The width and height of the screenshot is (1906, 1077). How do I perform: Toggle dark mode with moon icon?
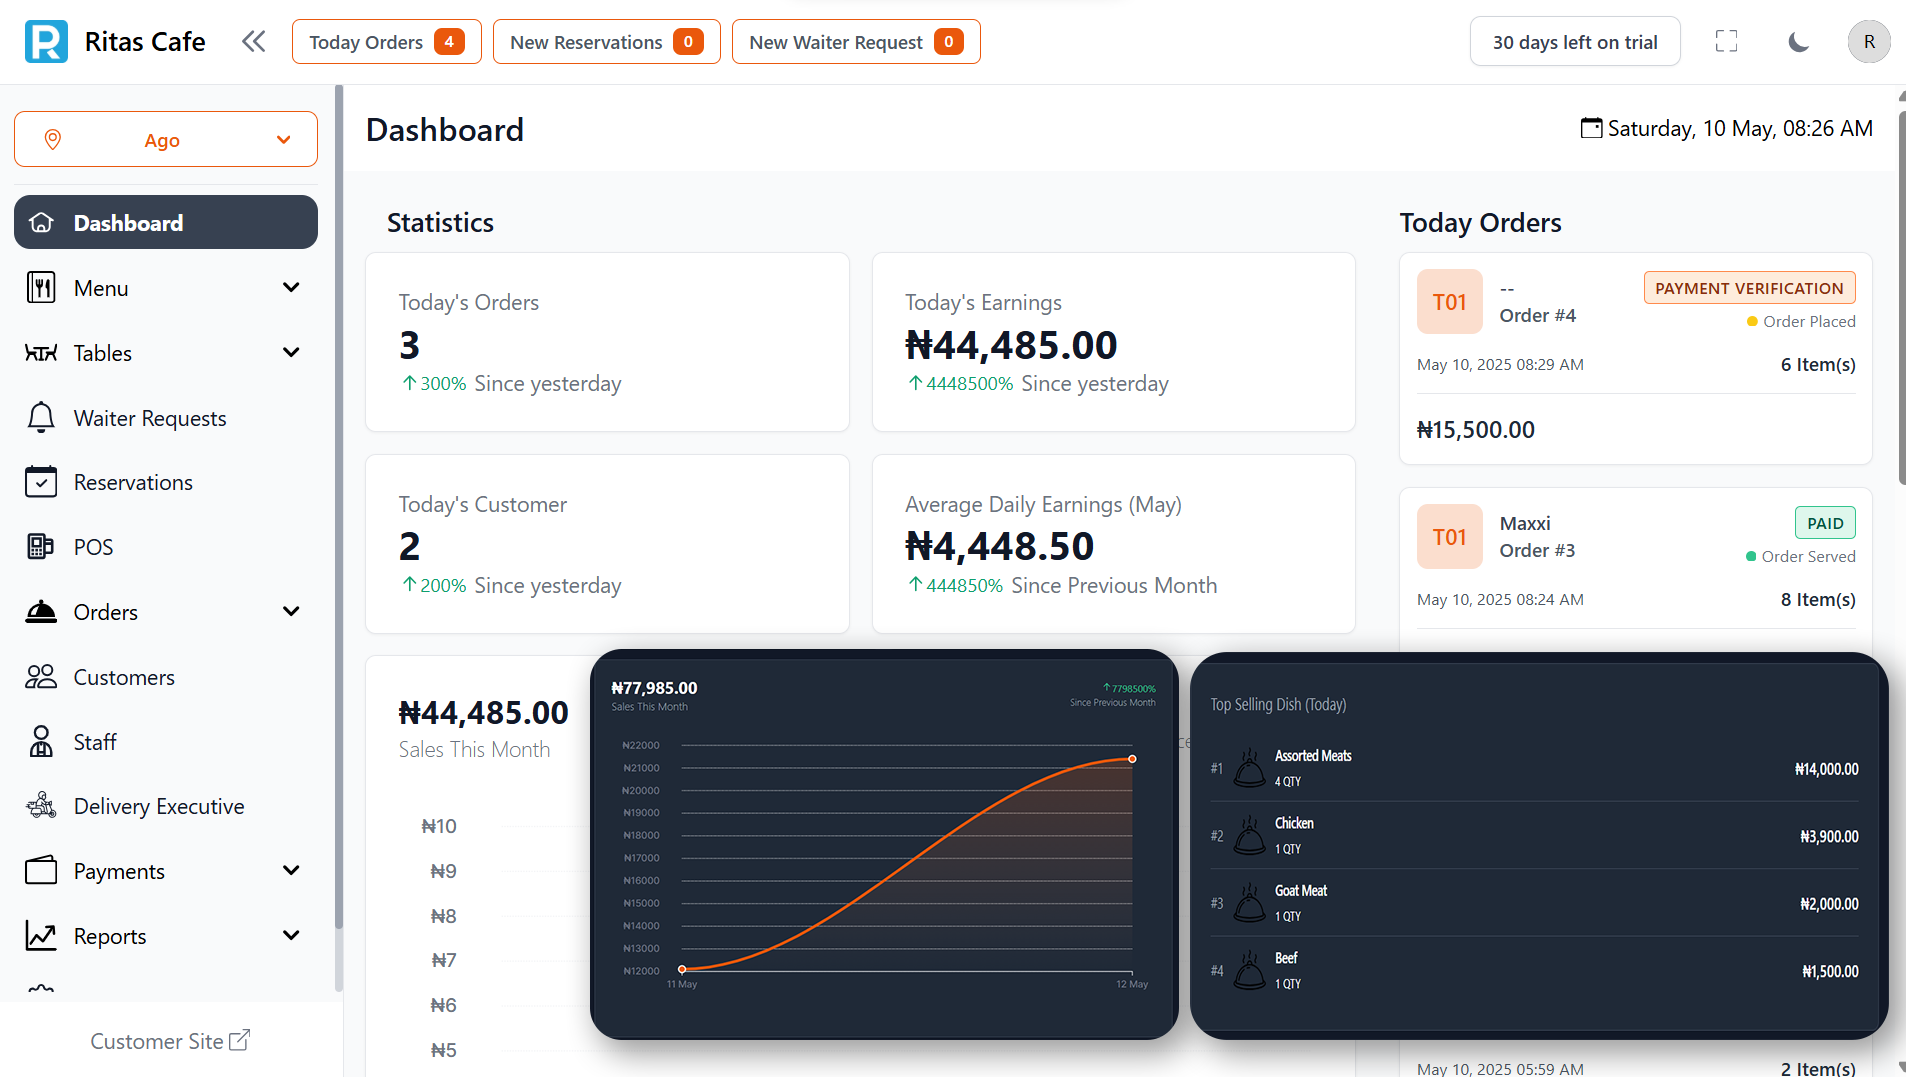(x=1798, y=42)
